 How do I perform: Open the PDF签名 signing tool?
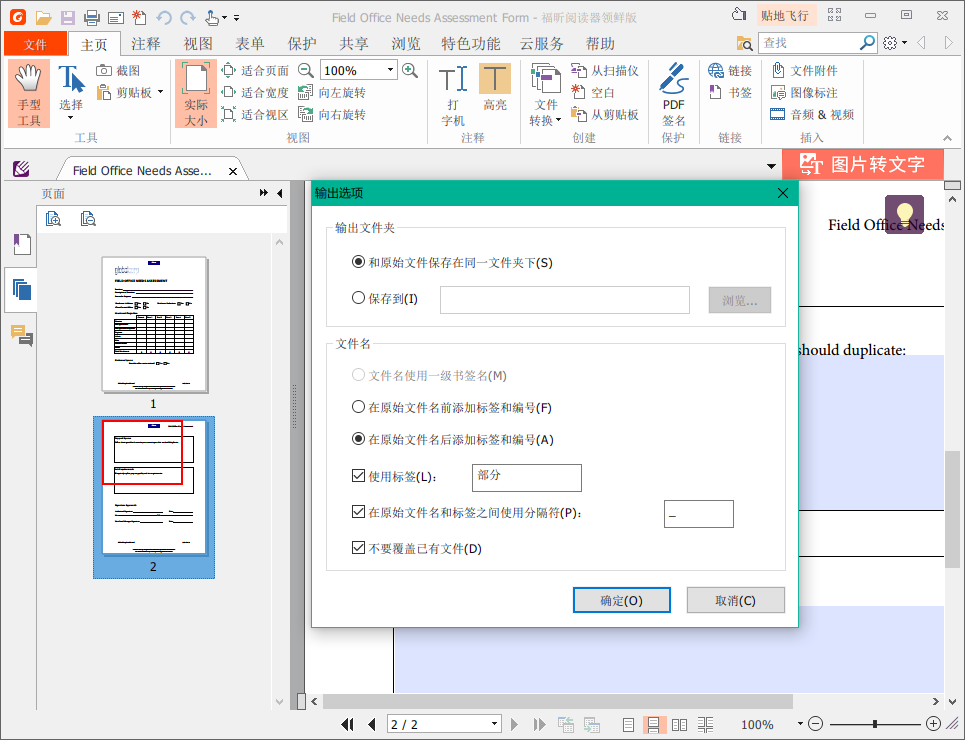673,90
